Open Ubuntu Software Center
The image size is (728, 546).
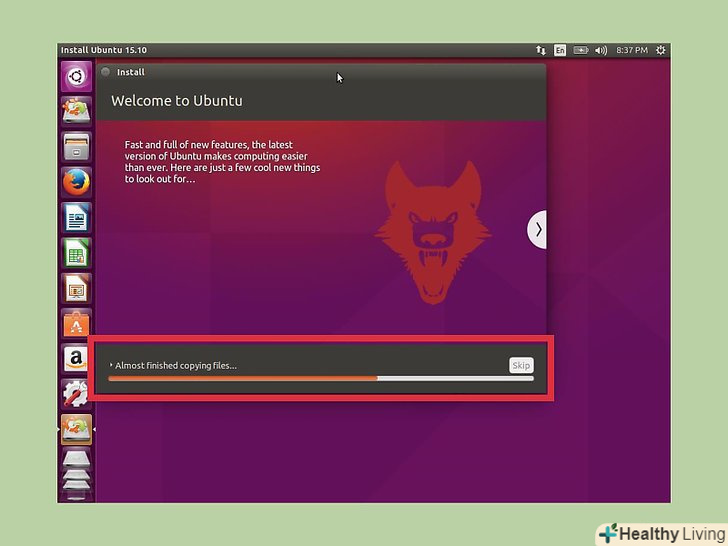click(x=76, y=324)
